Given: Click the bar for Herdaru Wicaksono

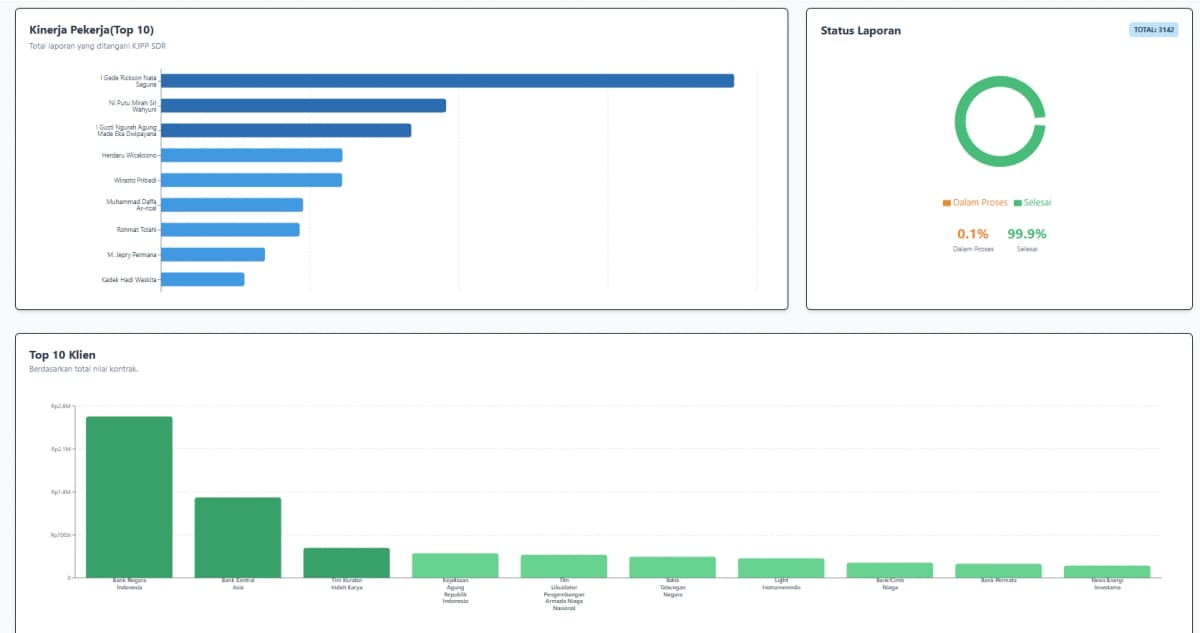Looking at the screenshot, I should point(250,154).
